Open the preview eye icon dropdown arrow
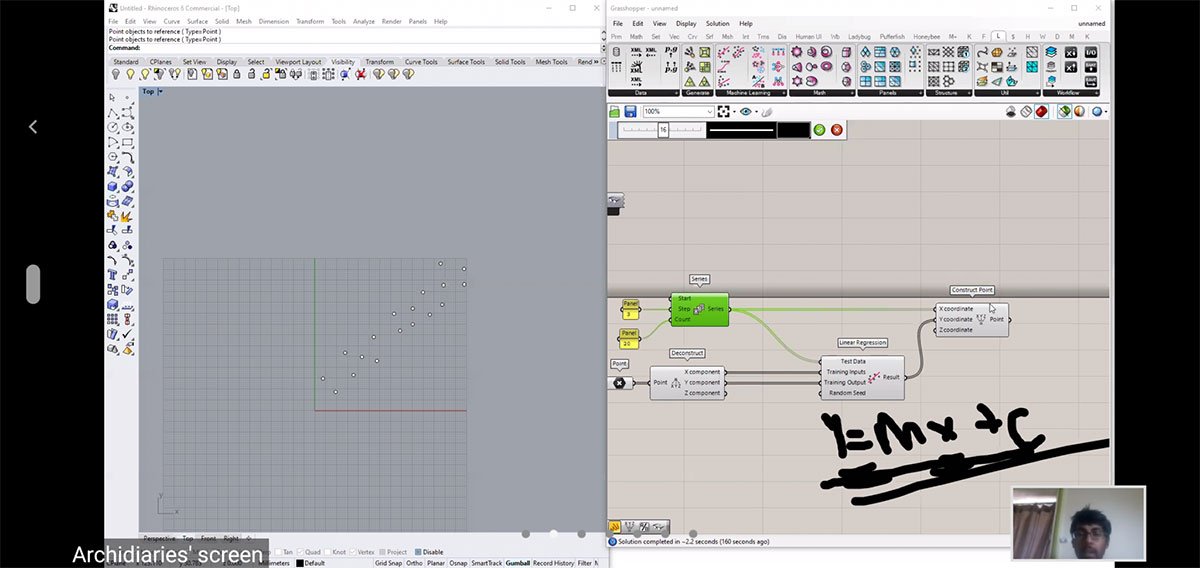 757,112
